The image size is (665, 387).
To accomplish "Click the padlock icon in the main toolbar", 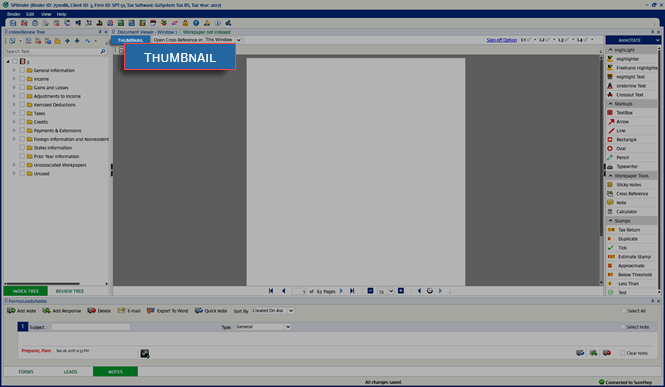I will 185,23.
